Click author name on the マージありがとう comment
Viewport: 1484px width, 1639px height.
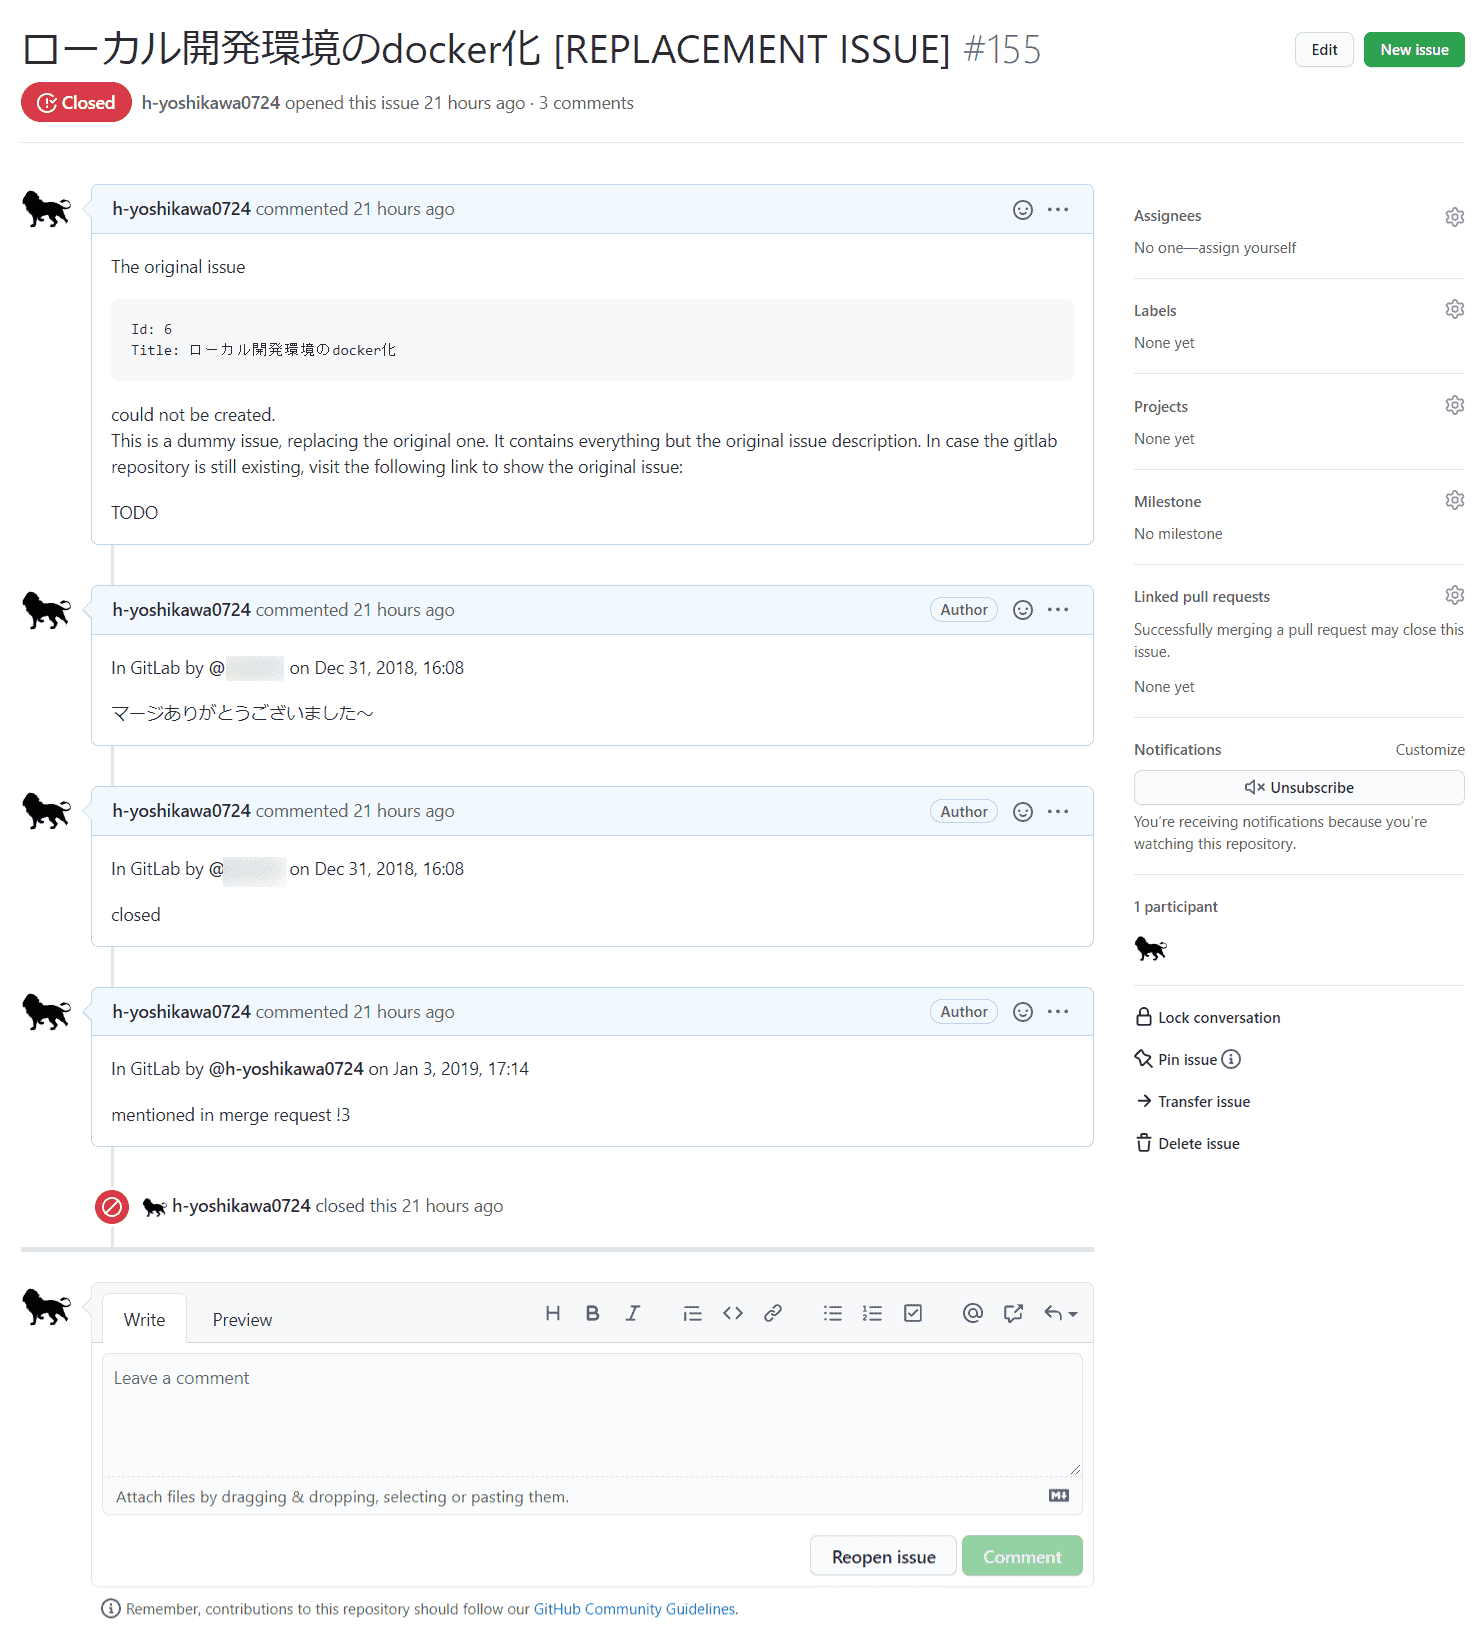pos(181,610)
